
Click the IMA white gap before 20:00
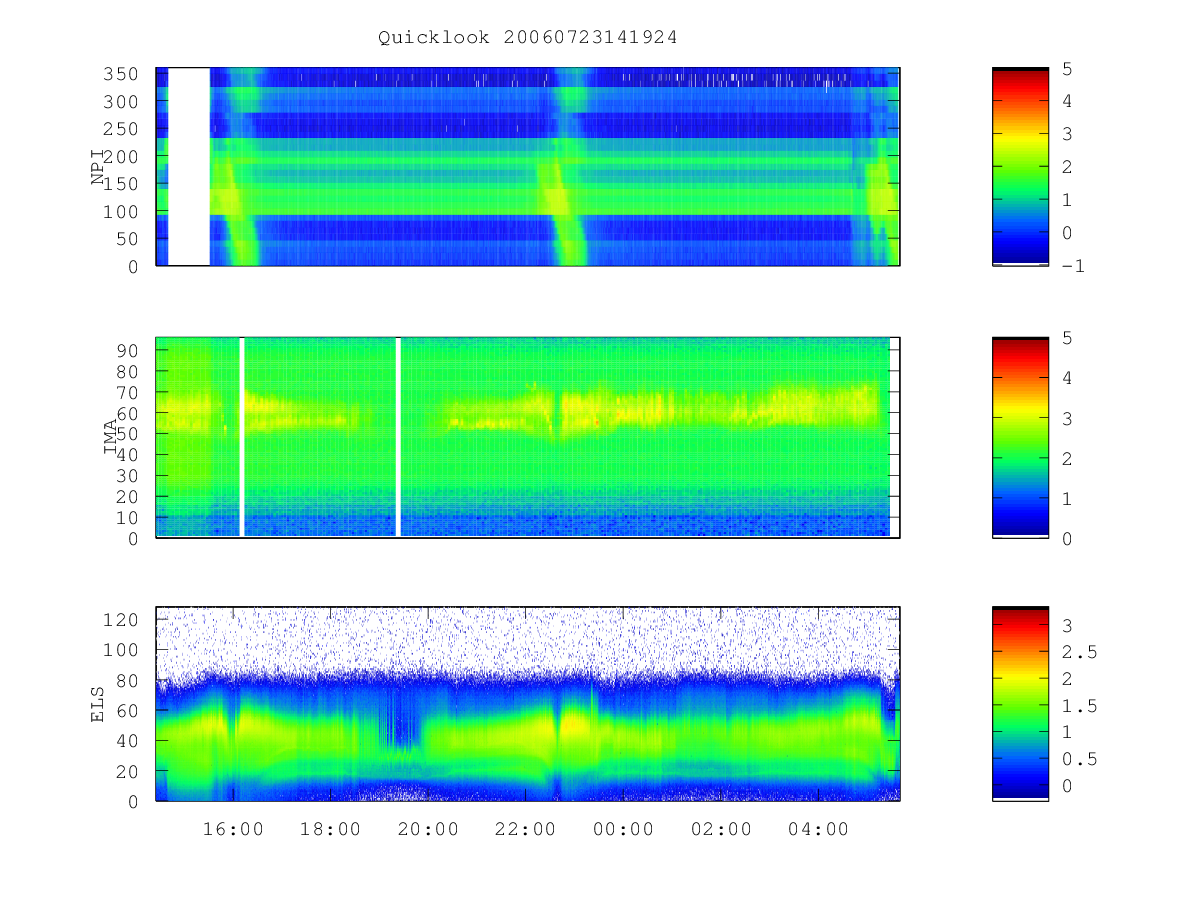click(398, 437)
